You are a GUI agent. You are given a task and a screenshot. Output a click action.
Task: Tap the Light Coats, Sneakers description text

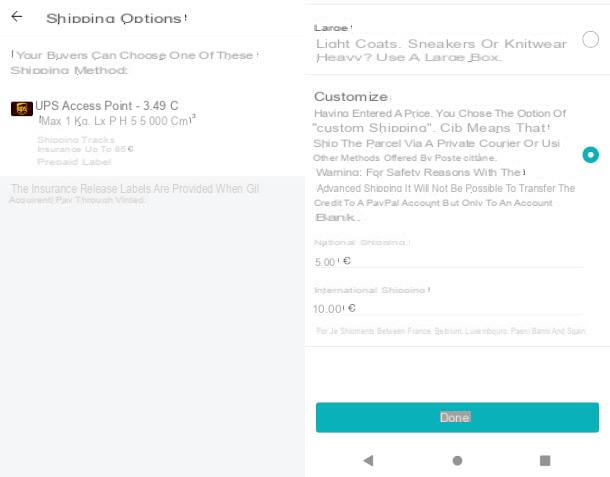[x=441, y=51]
